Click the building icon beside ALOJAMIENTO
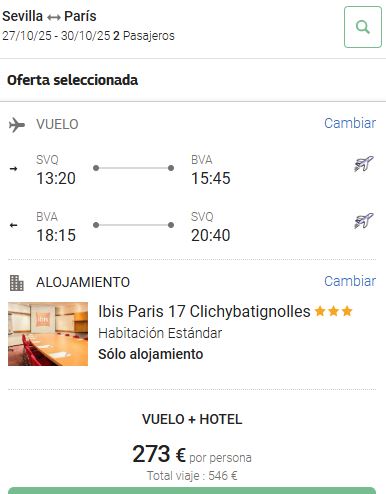The width and height of the screenshot is (386, 494). [17, 283]
